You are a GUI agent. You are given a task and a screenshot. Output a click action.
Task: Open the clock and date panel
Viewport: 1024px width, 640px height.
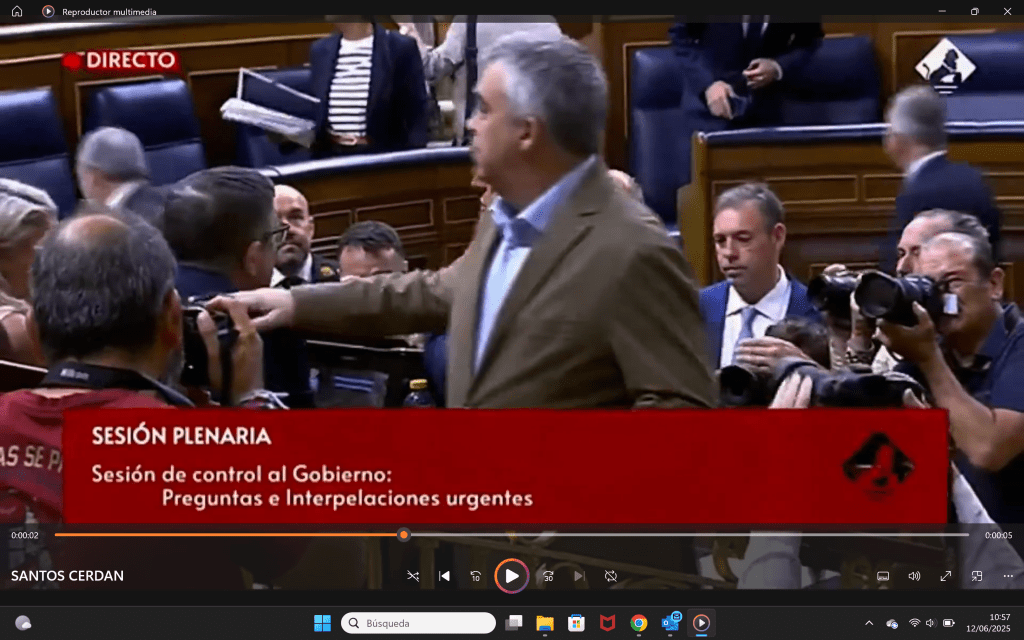(985, 623)
